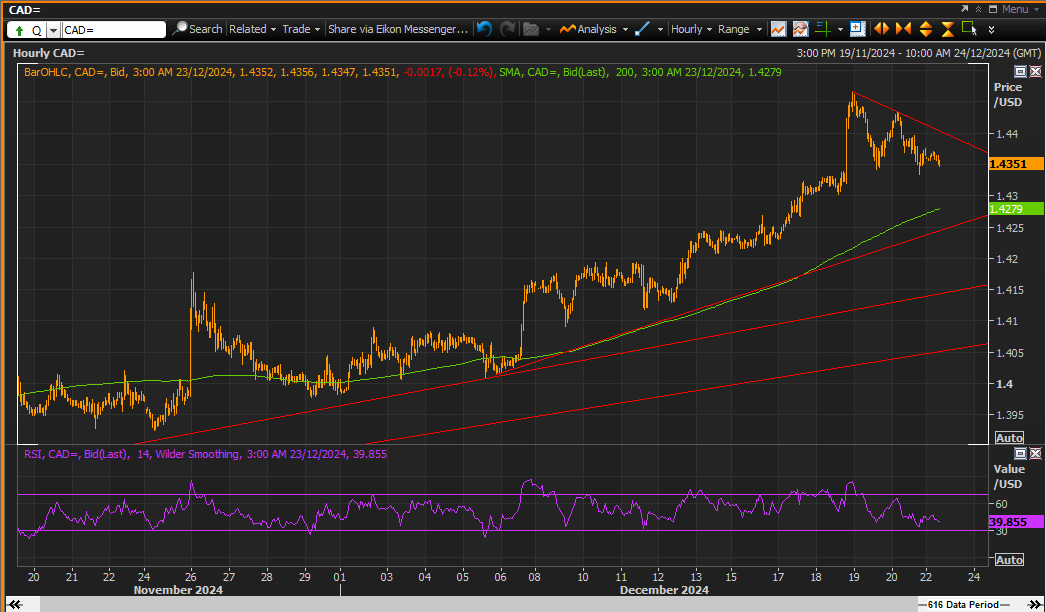The width and height of the screenshot is (1046, 612).
Task: Click the Q quote icon
Action: point(36,30)
